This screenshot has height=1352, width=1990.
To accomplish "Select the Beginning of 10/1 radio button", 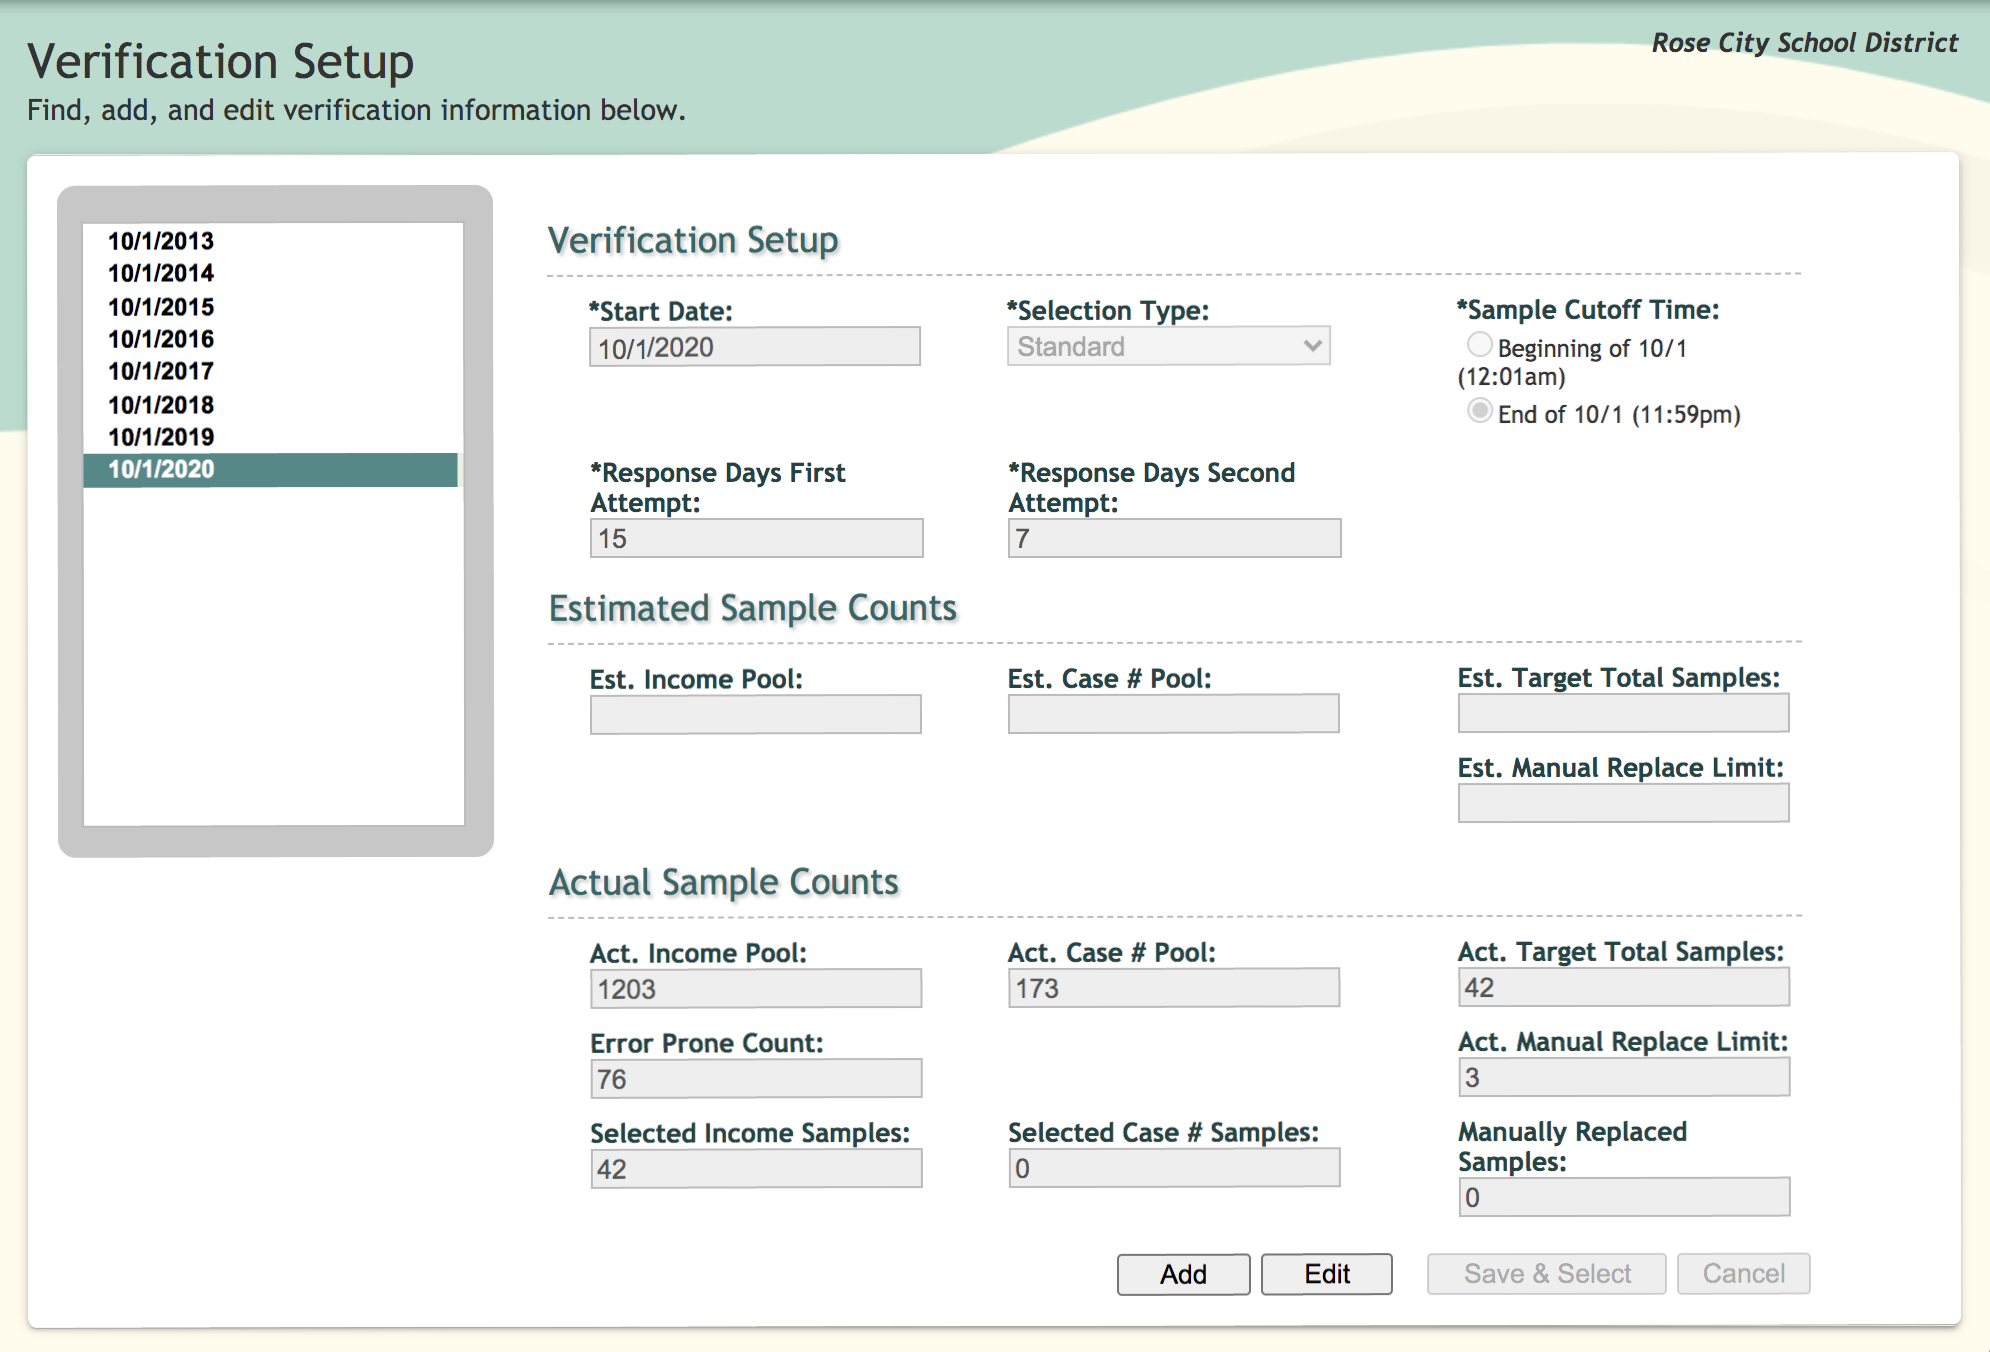I will [x=1479, y=345].
